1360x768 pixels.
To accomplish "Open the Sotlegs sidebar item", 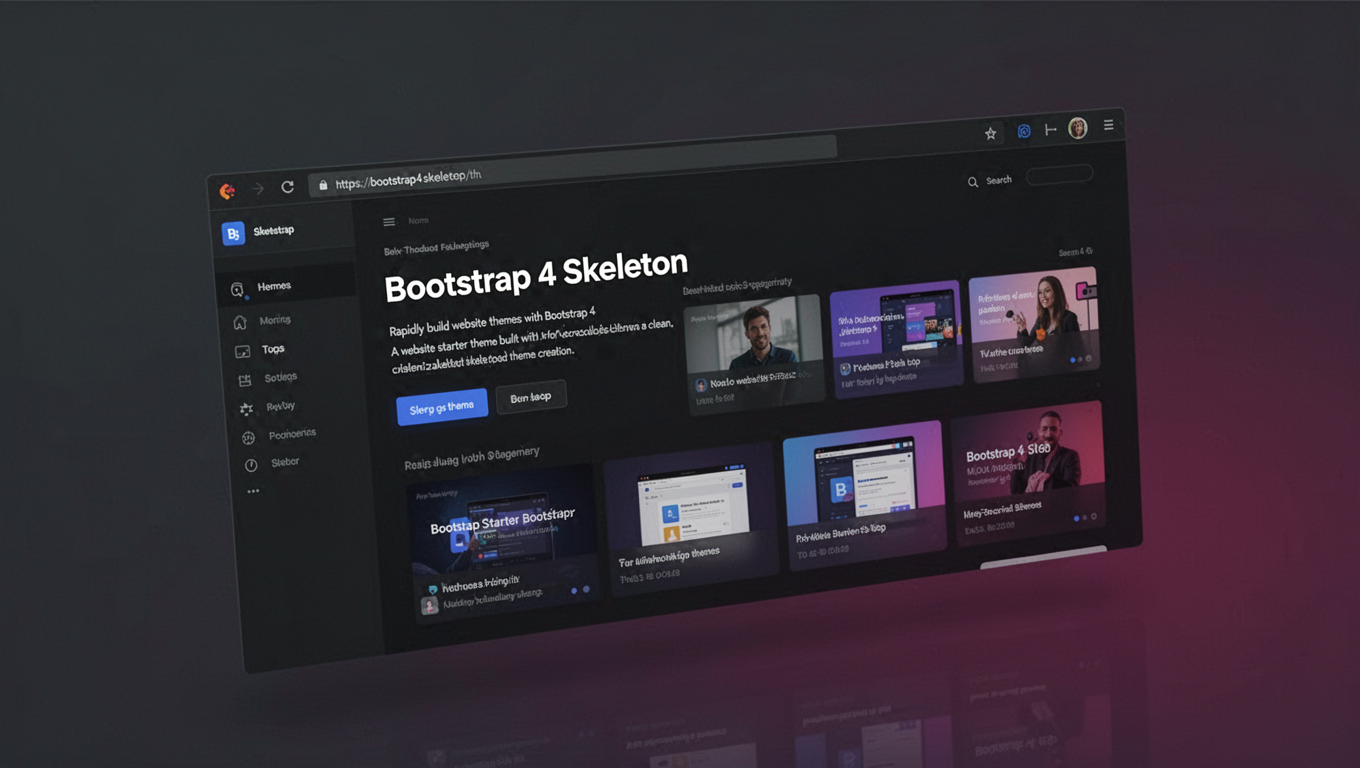I will coord(281,377).
